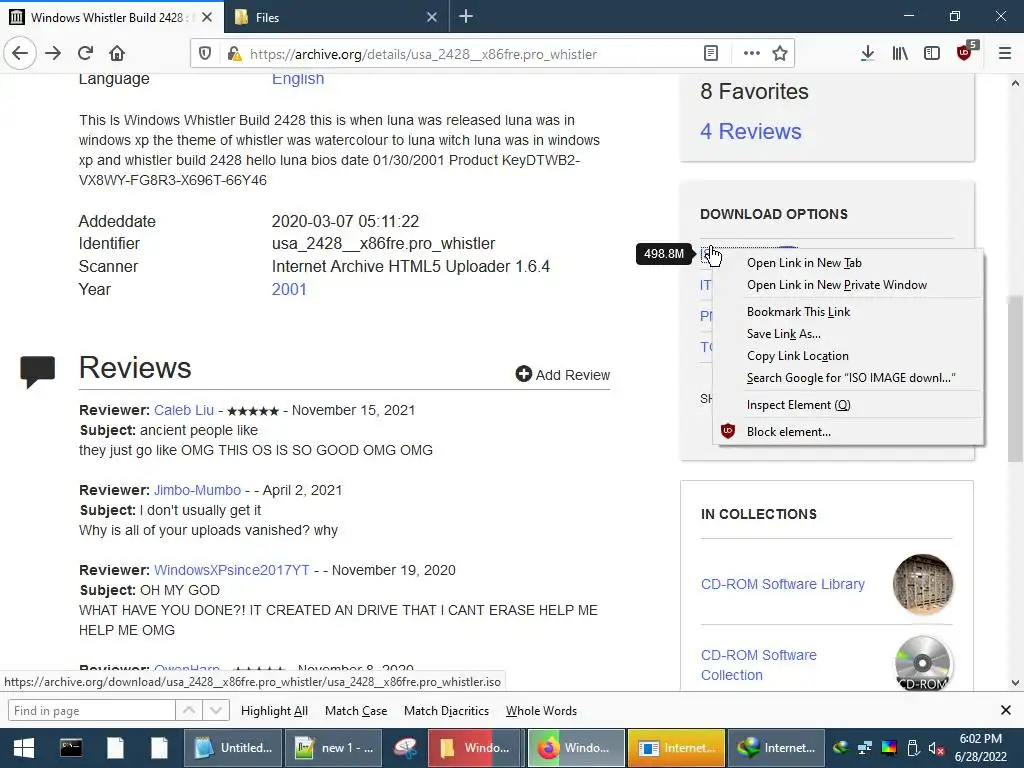
Task: Click the scrollbar down arrow
Action: pyautogui.click(x=1015, y=683)
